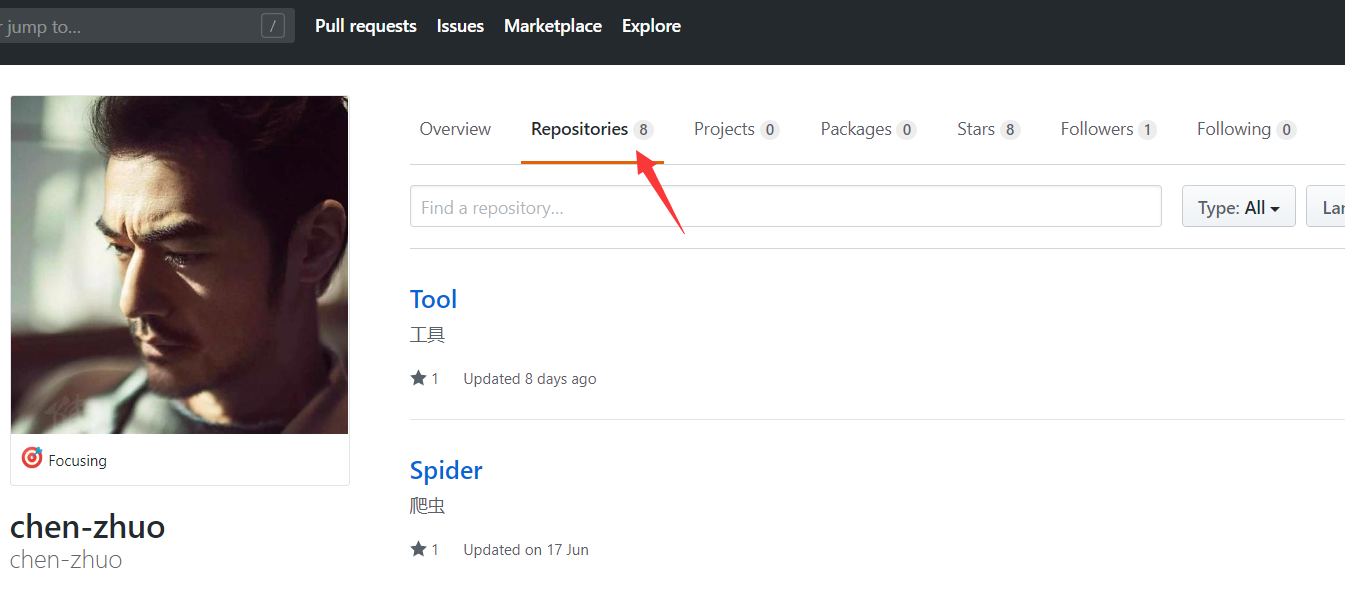This screenshot has height=590, width=1345.
Task: Focus the Find a repository search field
Action: [785, 207]
